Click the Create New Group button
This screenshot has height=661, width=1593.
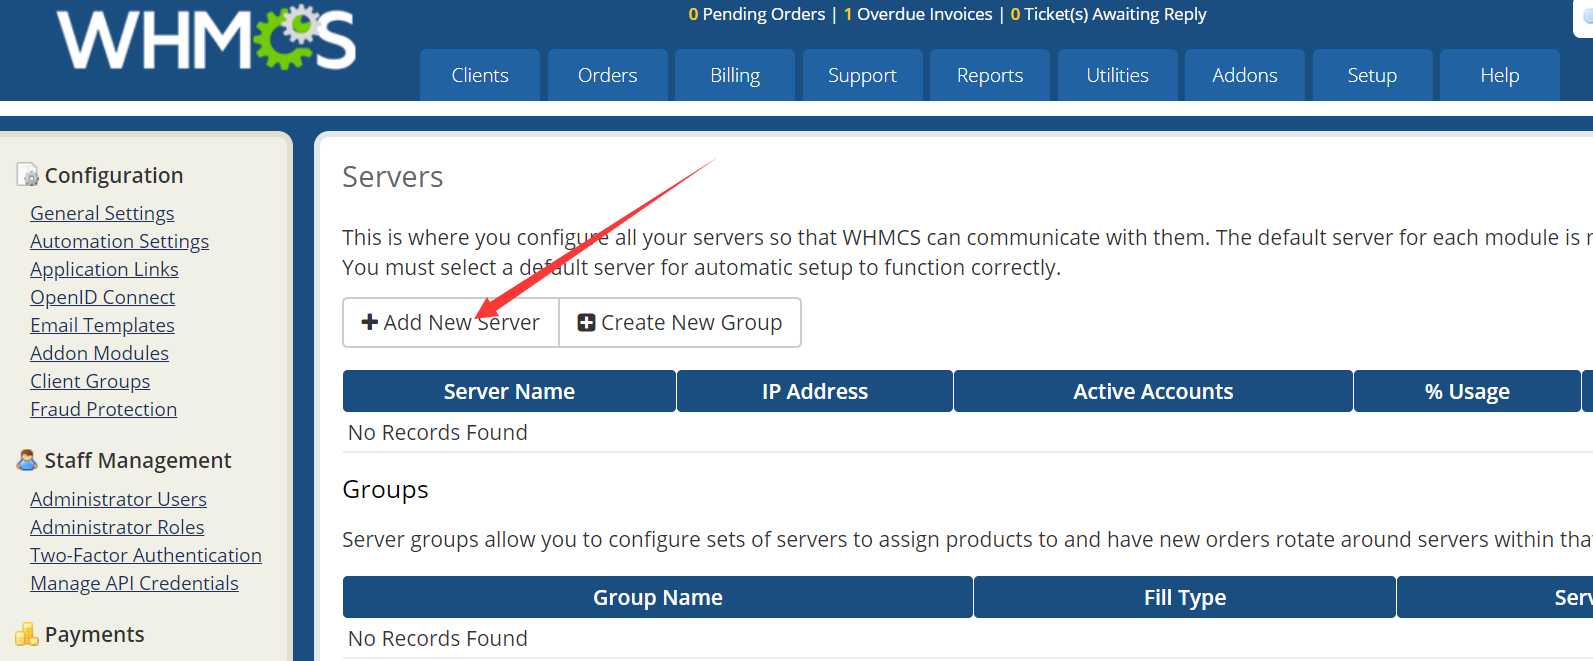coord(680,322)
